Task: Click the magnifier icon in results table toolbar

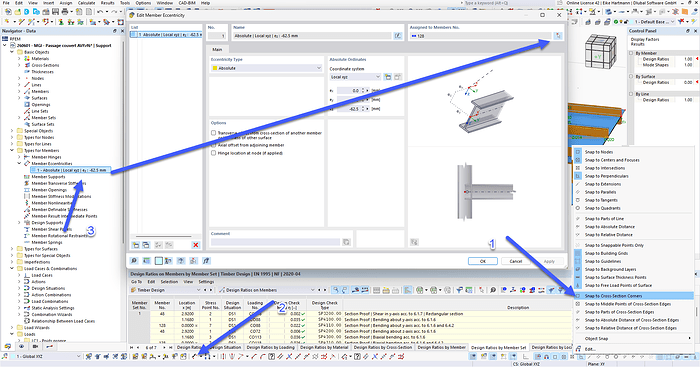Action: tap(493, 290)
